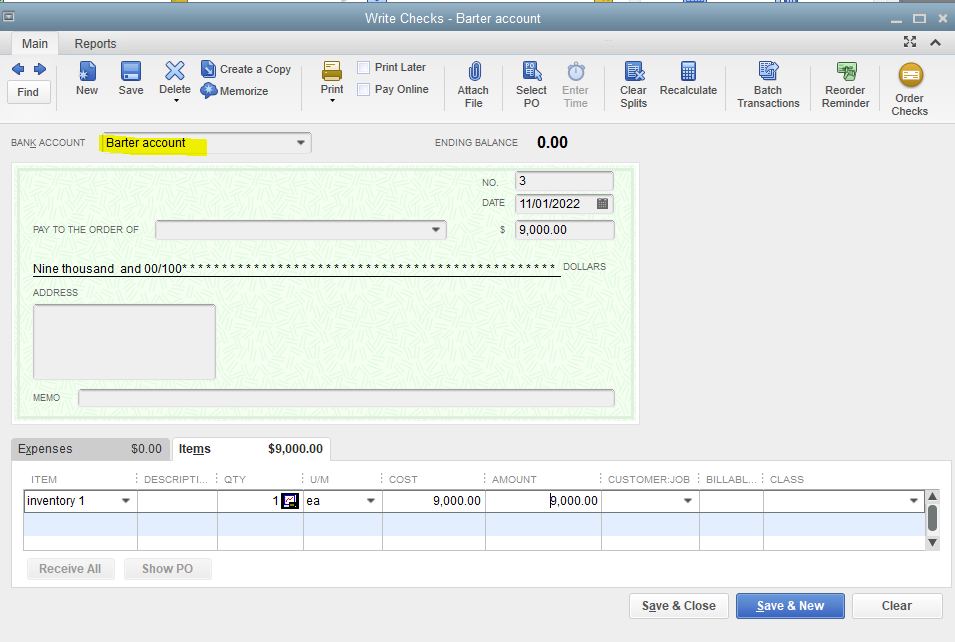
Task: Click Create a Copy
Action: [246, 69]
